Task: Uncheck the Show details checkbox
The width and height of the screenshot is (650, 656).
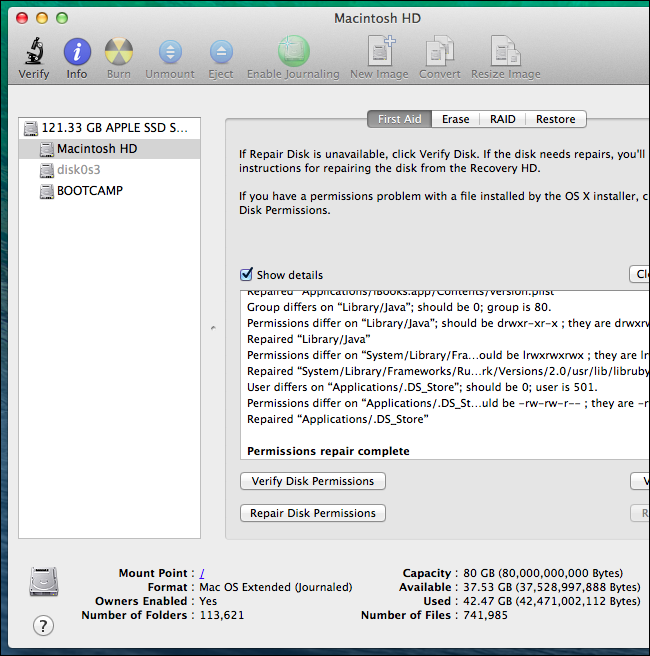Action: (246, 274)
